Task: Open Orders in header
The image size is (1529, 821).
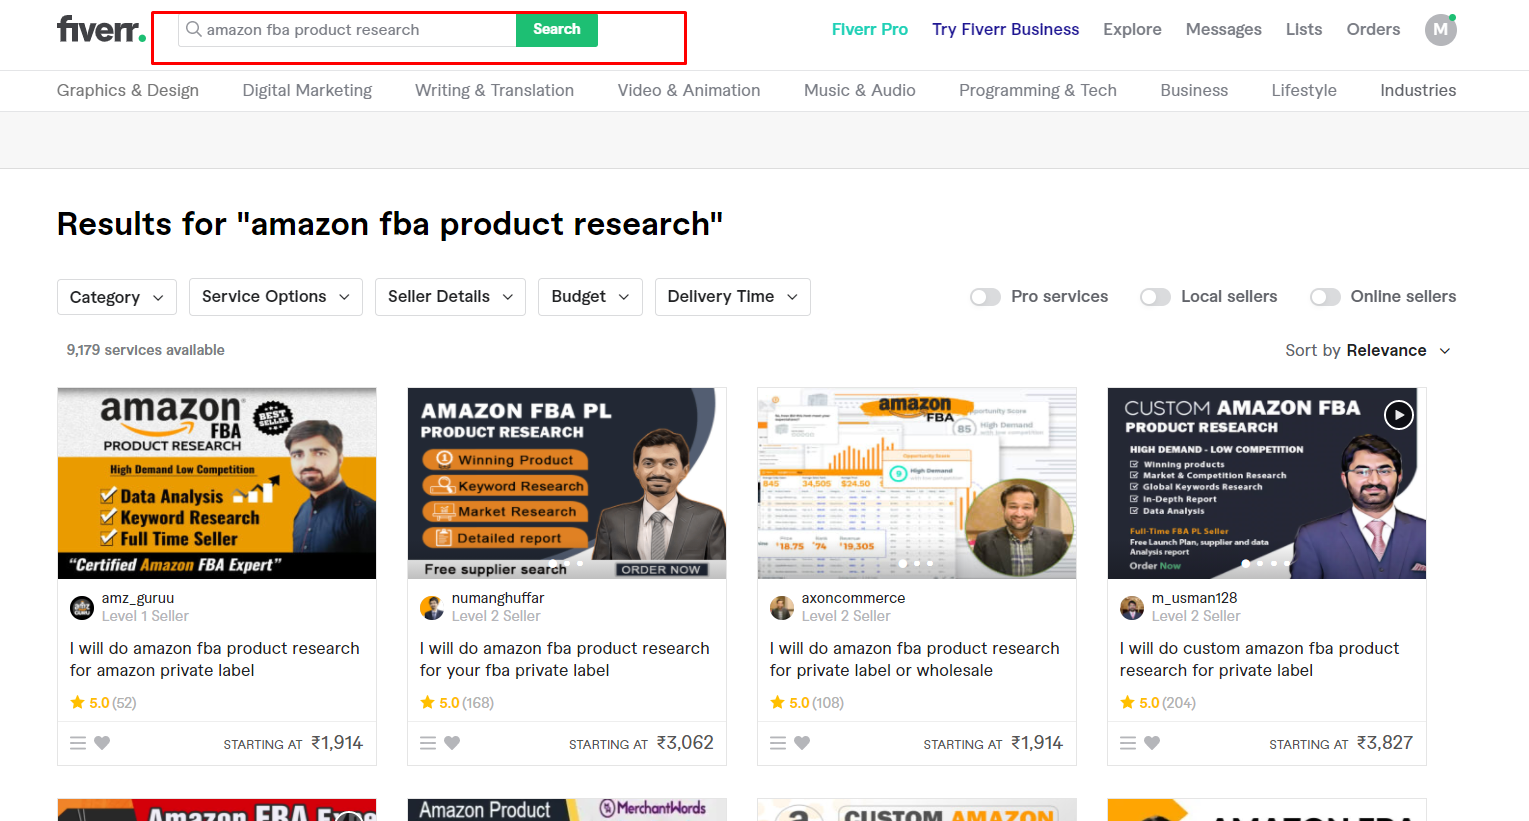Action: tap(1373, 30)
